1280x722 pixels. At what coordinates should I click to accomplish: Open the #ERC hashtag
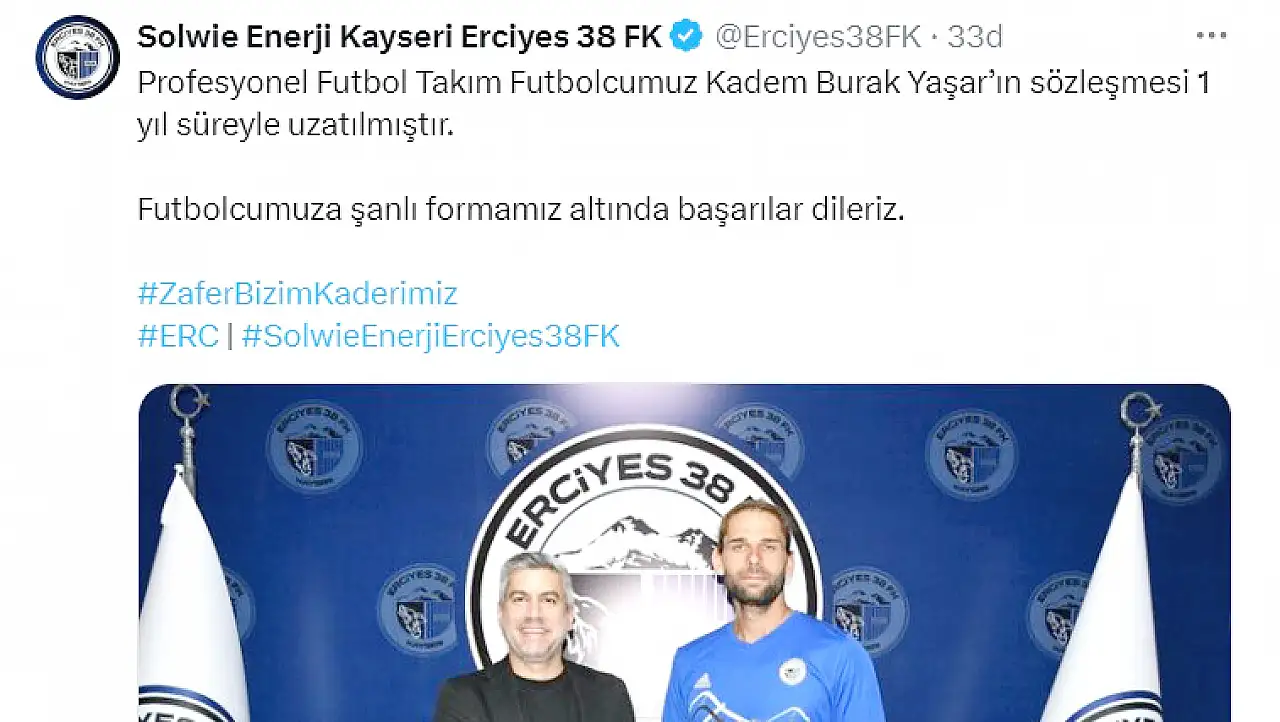[x=177, y=336]
